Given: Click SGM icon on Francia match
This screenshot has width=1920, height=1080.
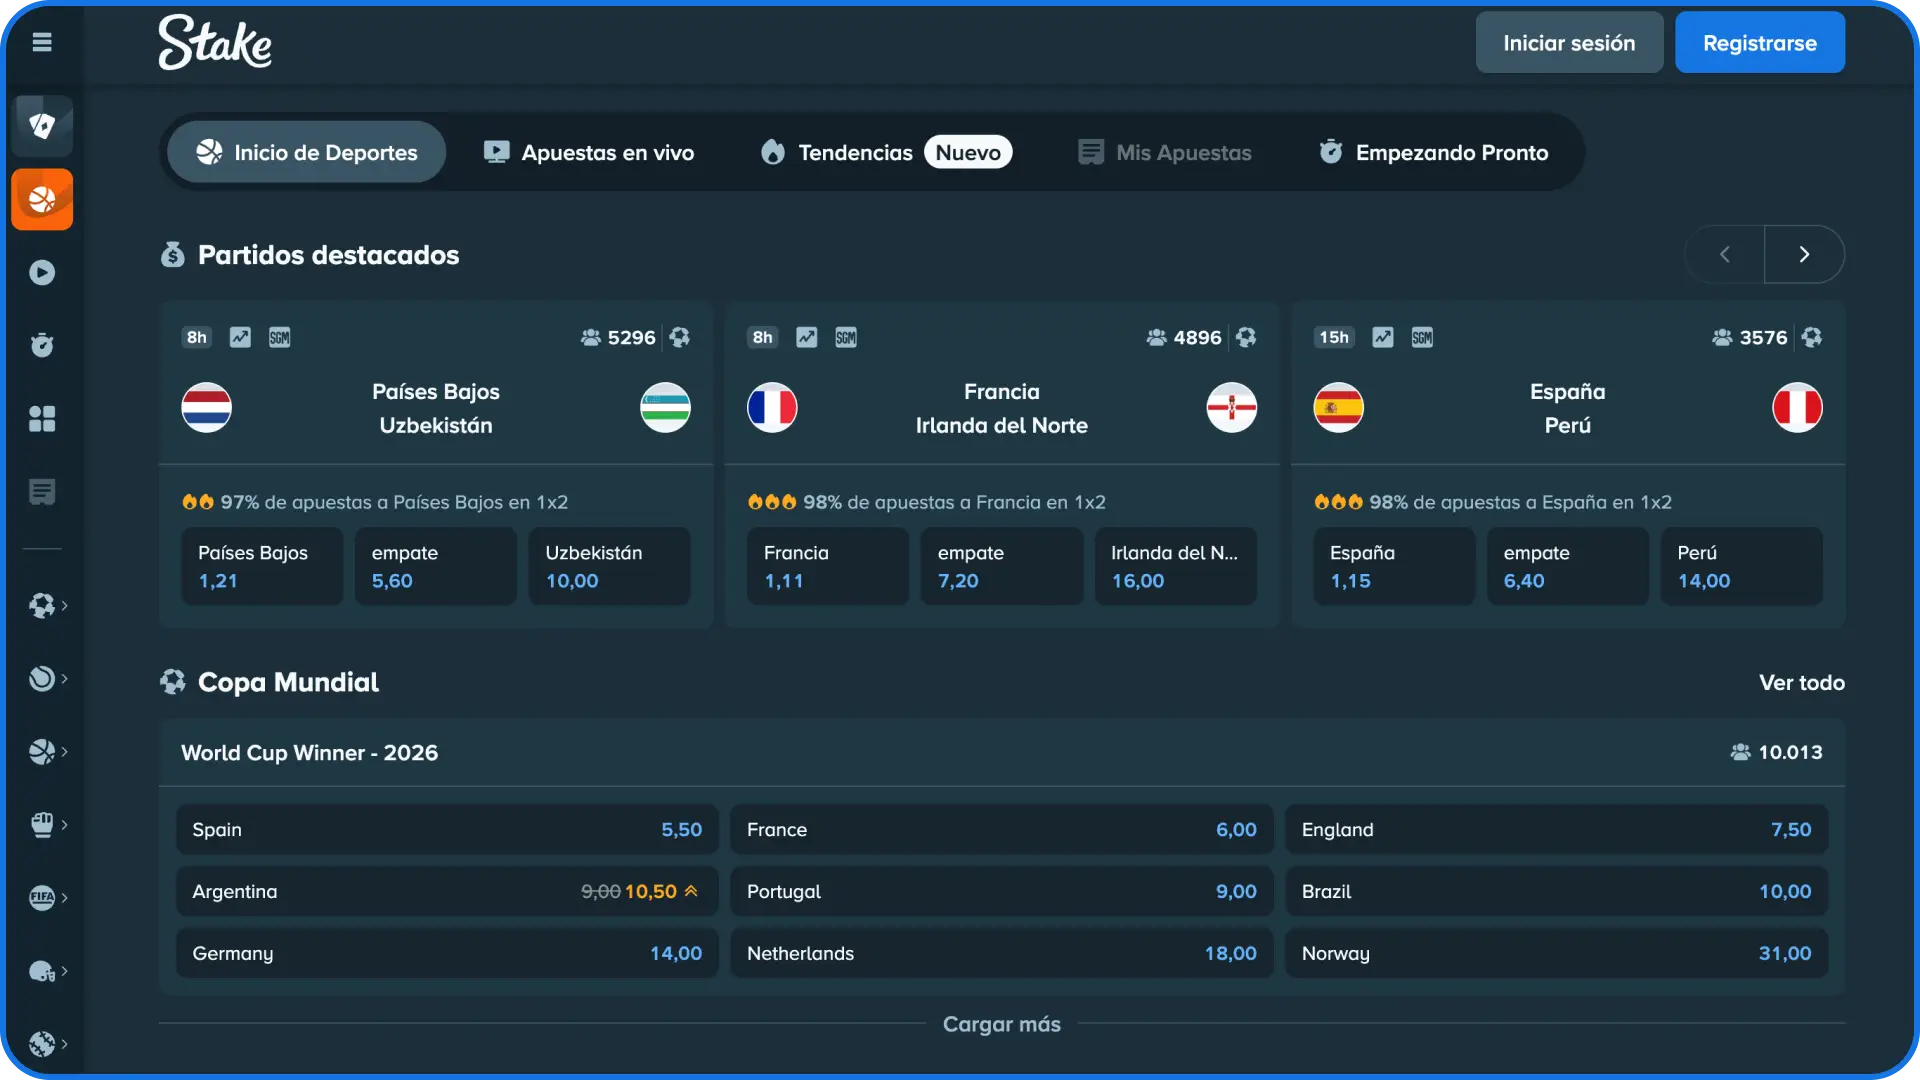Looking at the screenshot, I should [846, 337].
